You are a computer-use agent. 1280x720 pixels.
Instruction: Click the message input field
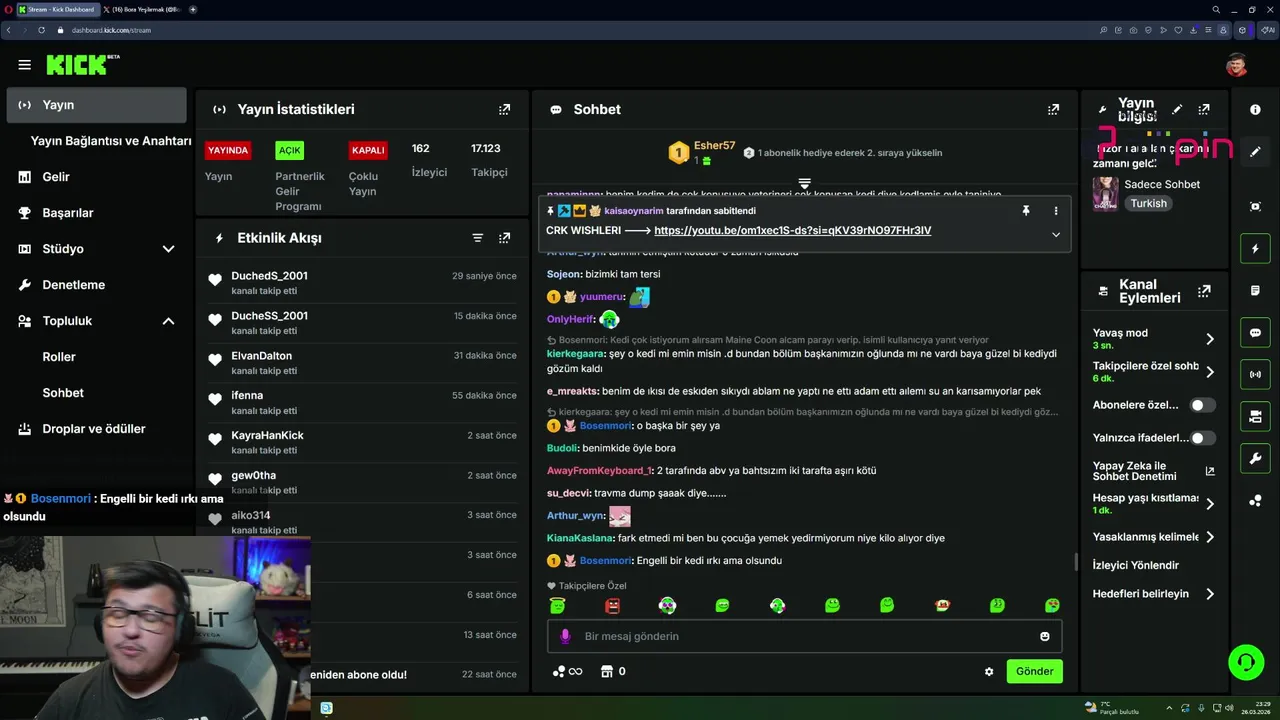coord(804,636)
